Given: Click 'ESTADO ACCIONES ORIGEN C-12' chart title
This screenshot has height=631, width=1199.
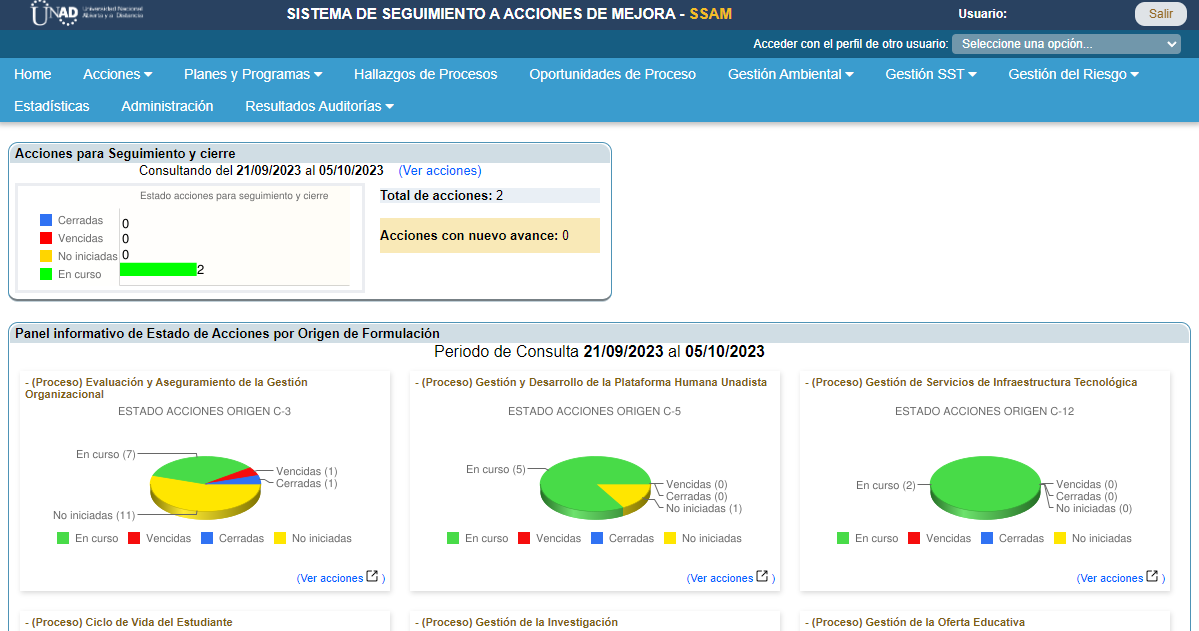Looking at the screenshot, I should click(984, 411).
